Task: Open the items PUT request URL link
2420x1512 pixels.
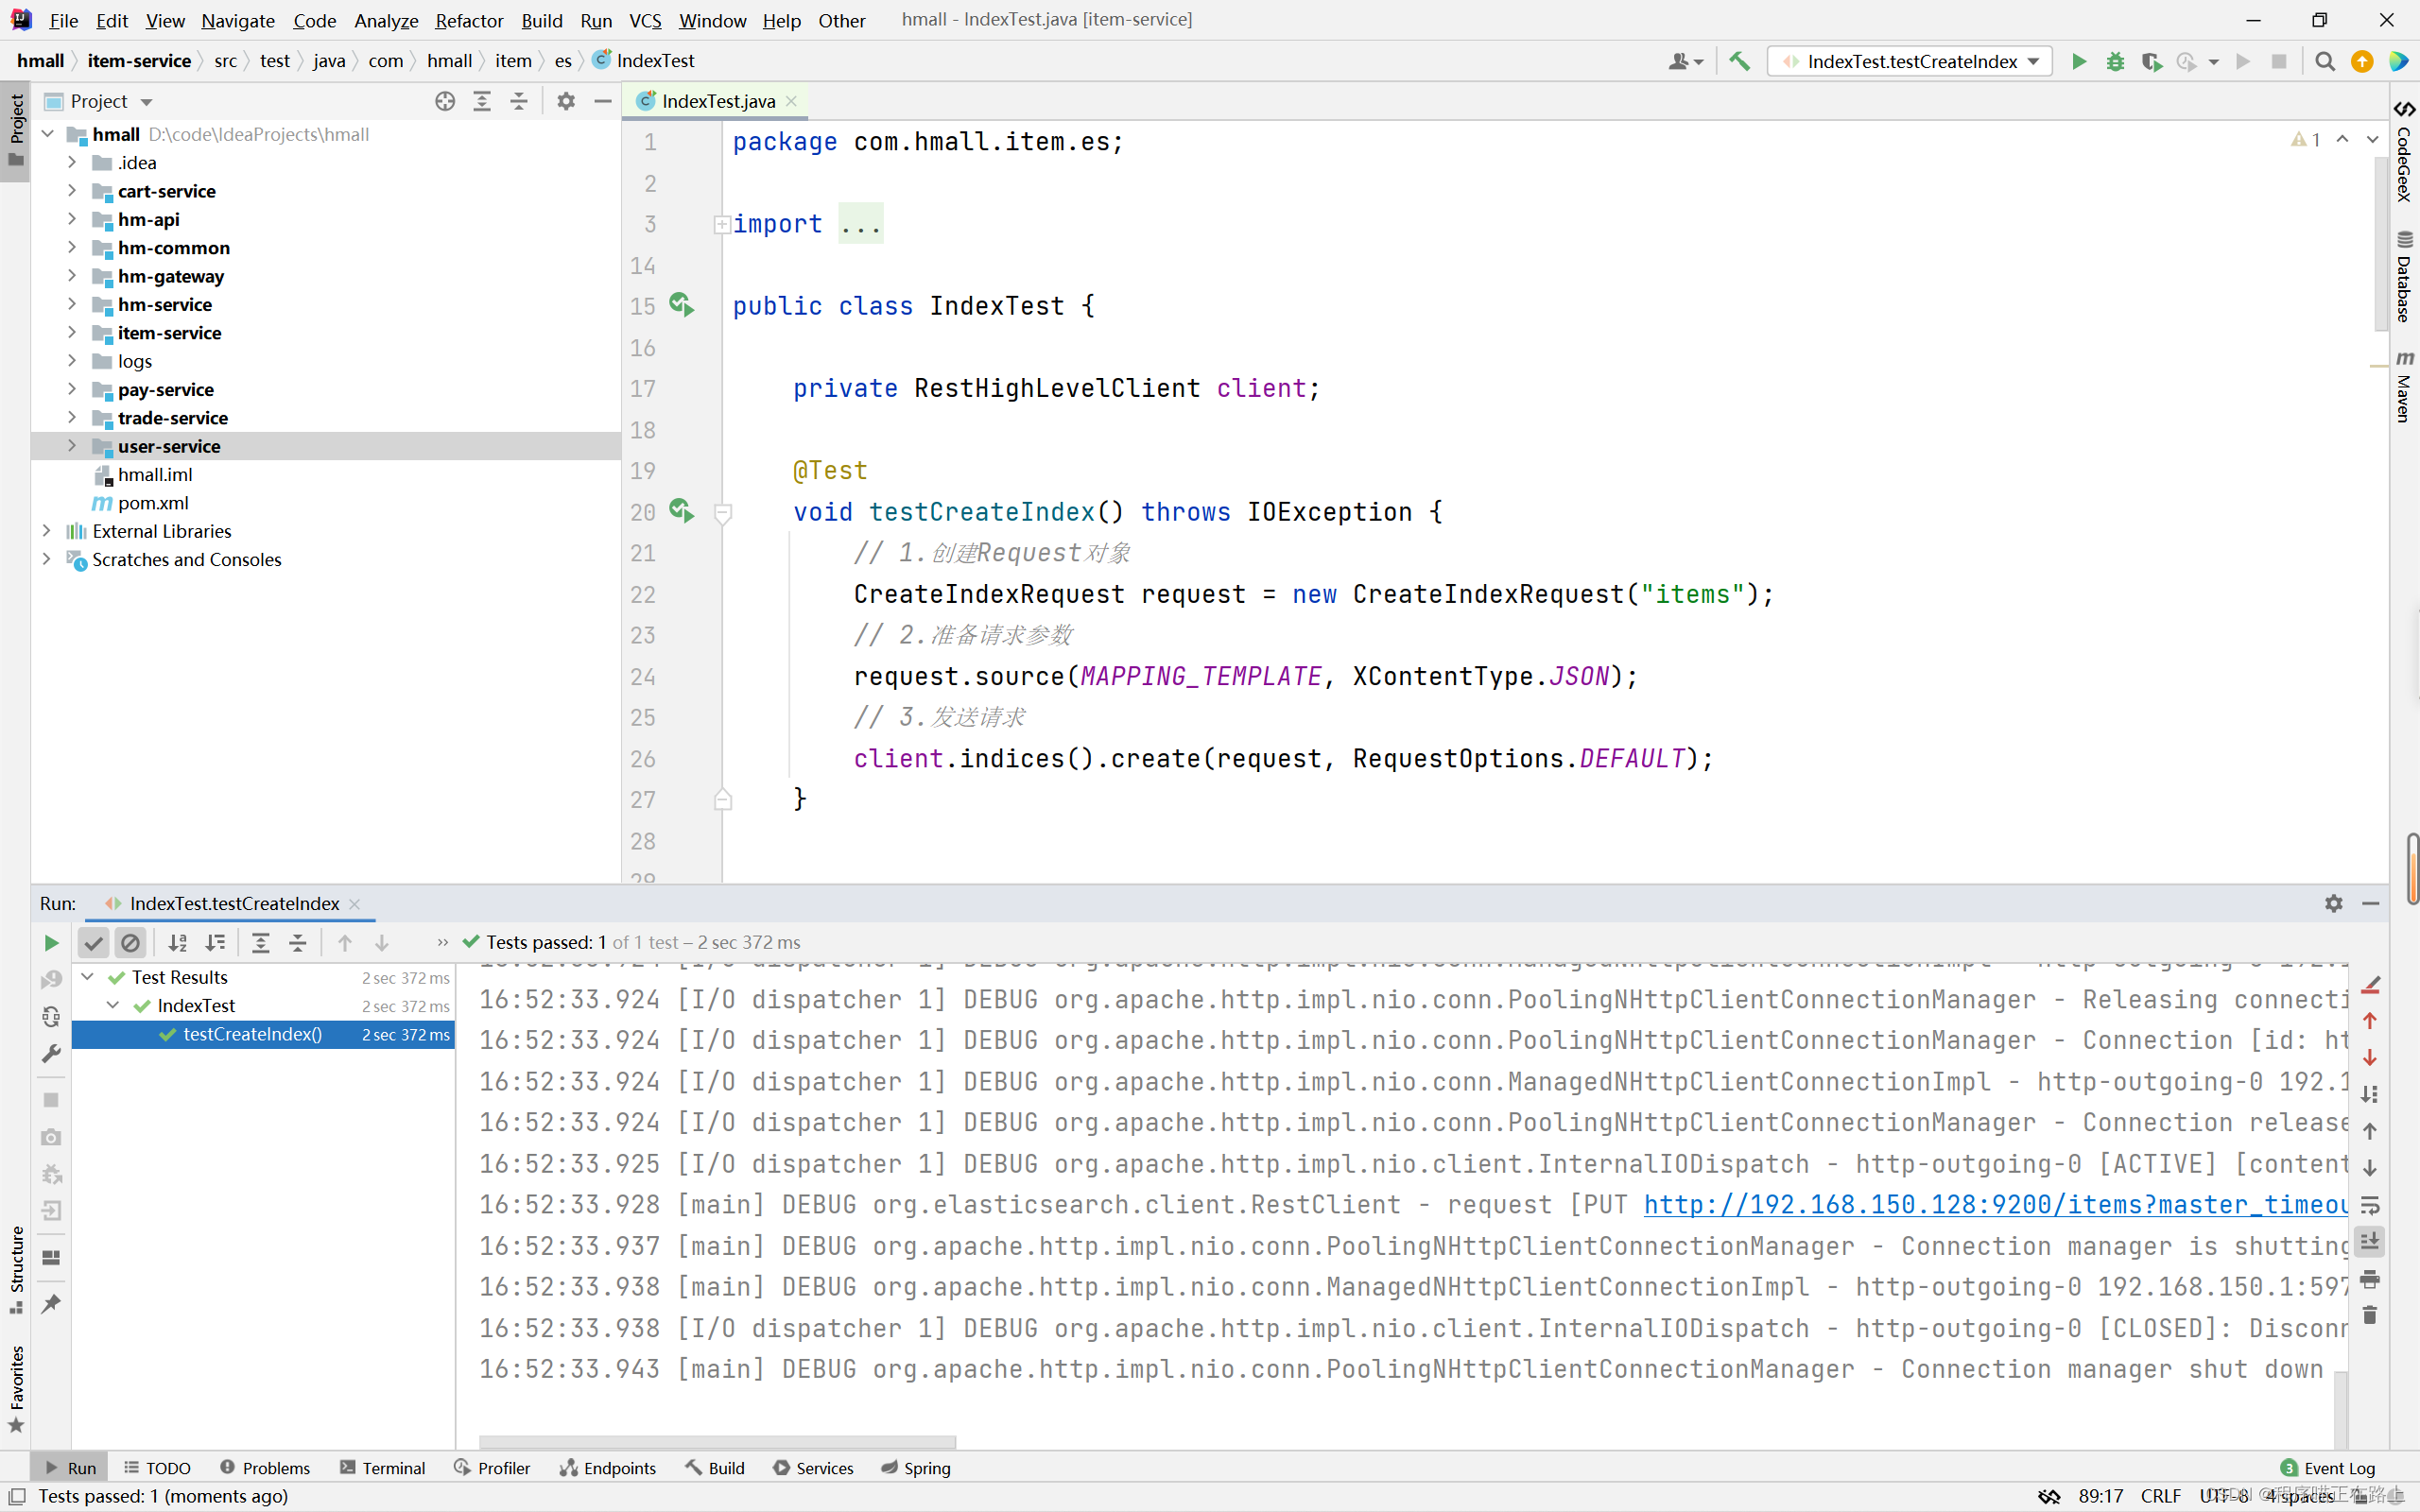Action: pyautogui.click(x=1995, y=1205)
